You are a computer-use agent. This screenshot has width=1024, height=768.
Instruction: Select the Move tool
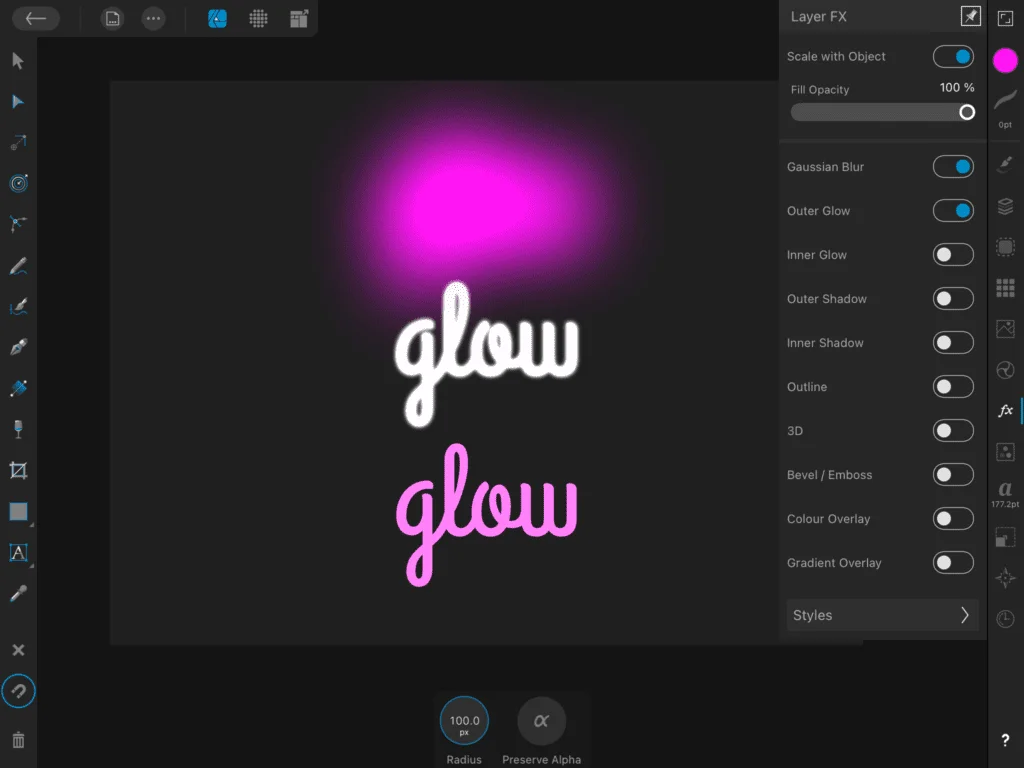[x=18, y=60]
